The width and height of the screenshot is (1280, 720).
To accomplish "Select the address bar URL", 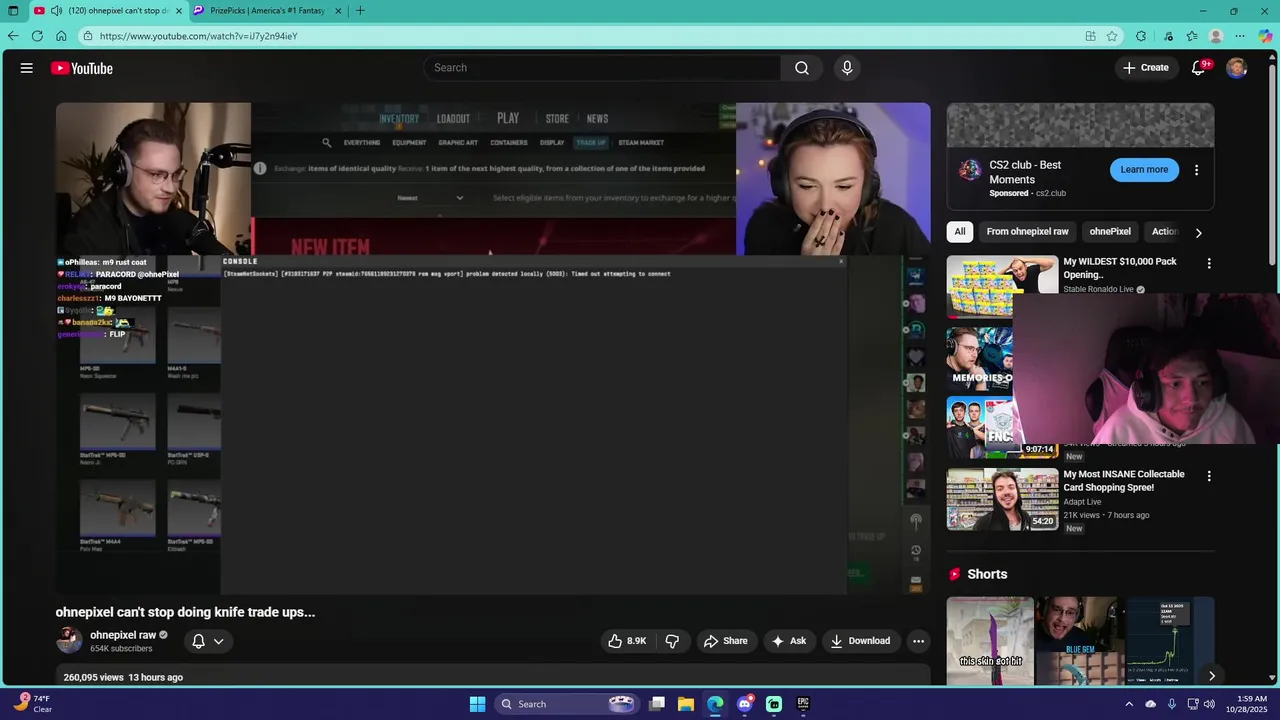I will (x=198, y=36).
